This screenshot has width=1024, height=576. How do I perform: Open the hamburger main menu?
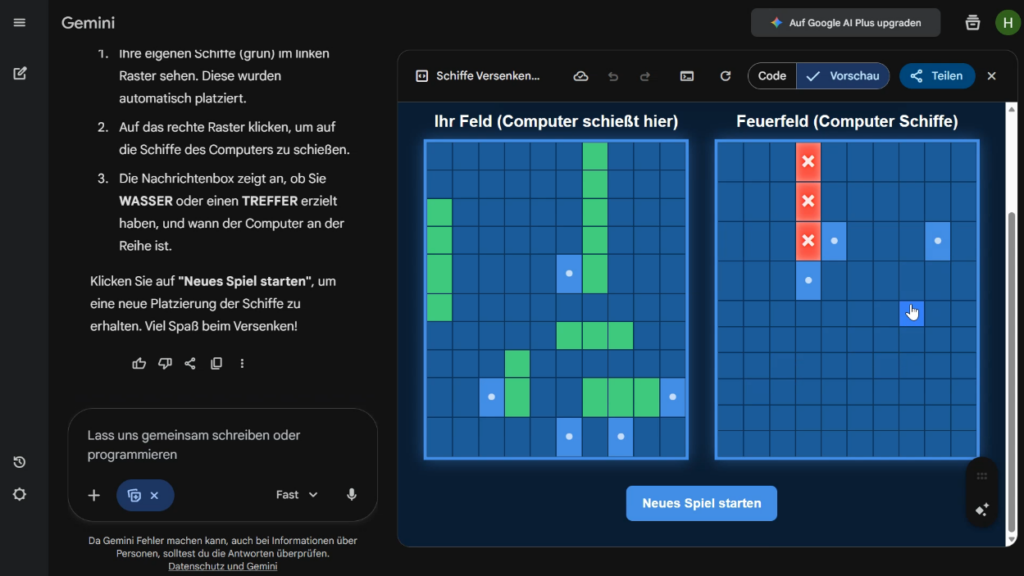[19, 22]
